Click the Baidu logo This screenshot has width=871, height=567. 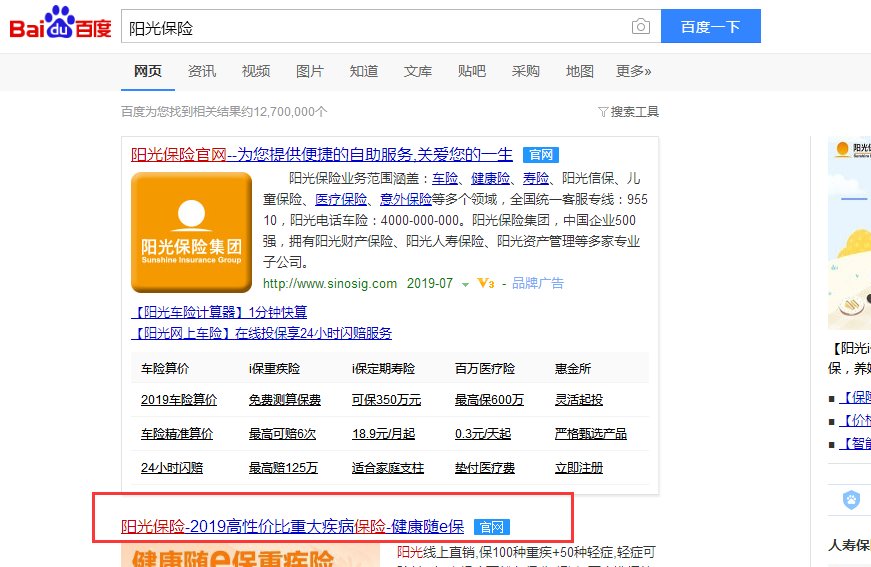[x=60, y=23]
